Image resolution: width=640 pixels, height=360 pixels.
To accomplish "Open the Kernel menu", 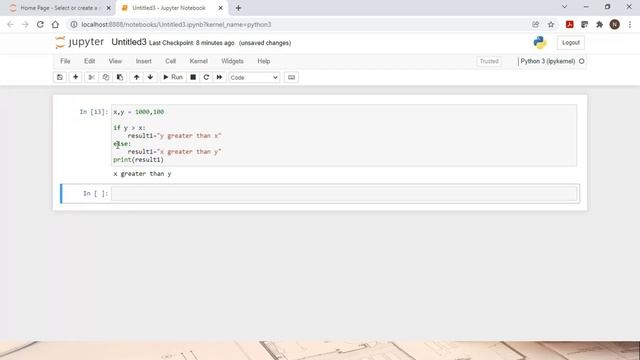I will click(198, 61).
